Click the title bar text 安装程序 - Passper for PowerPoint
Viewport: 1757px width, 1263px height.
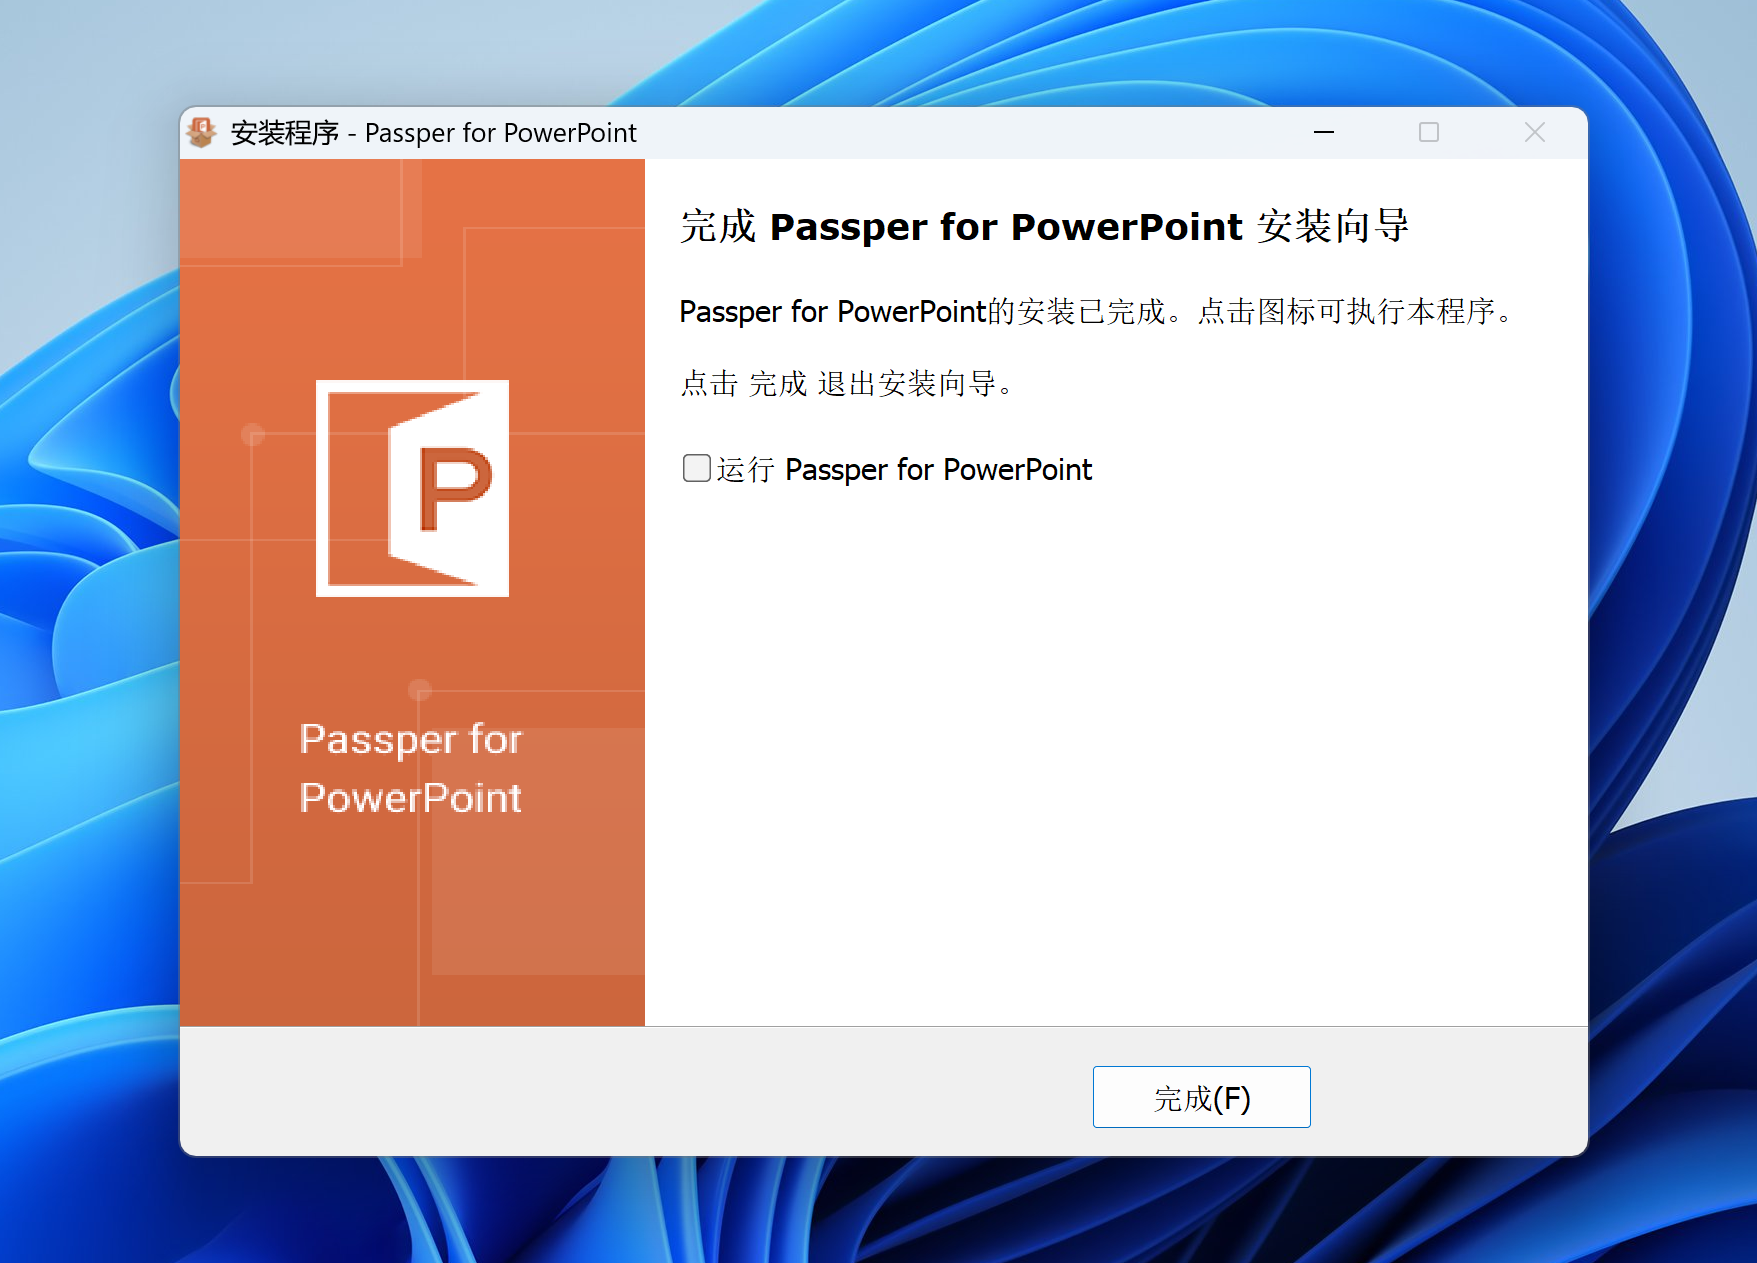point(433,133)
